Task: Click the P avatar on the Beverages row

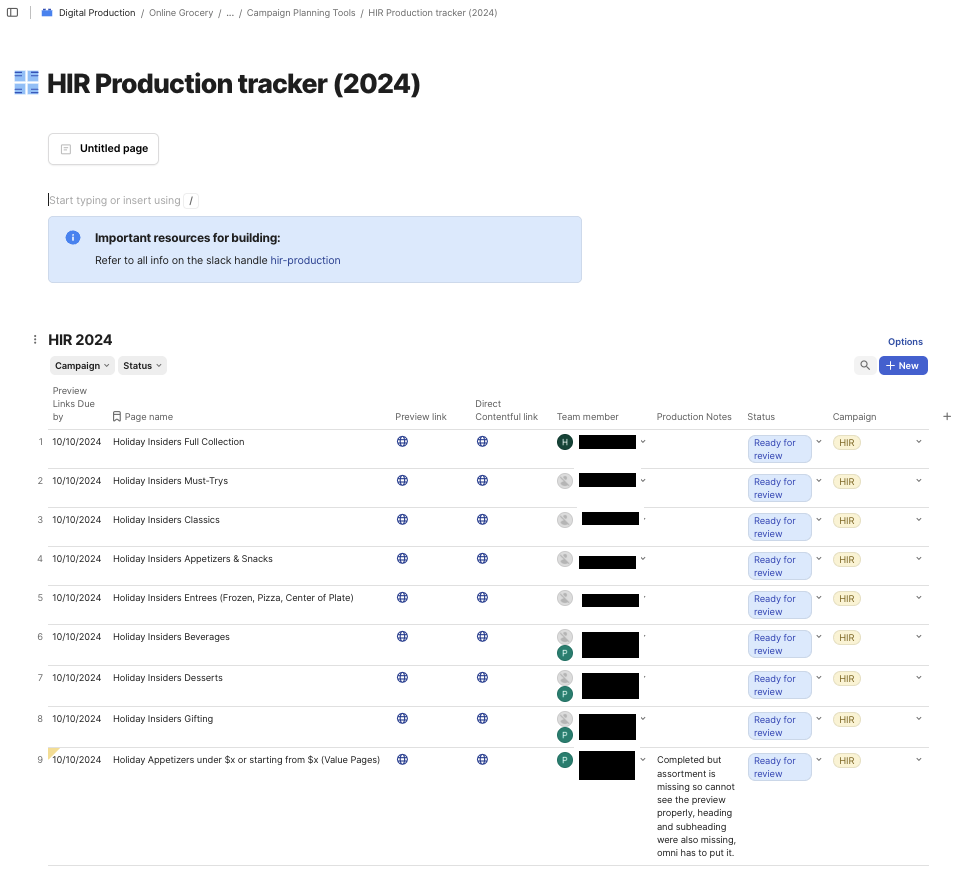Action: pyautogui.click(x=564, y=652)
